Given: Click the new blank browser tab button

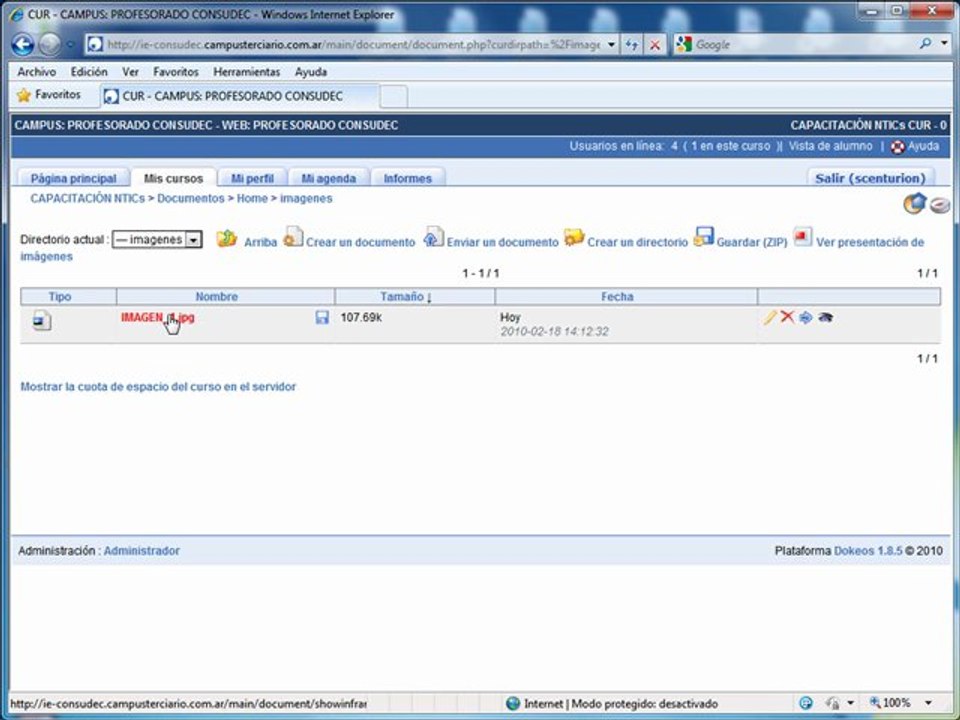Looking at the screenshot, I should (394, 97).
